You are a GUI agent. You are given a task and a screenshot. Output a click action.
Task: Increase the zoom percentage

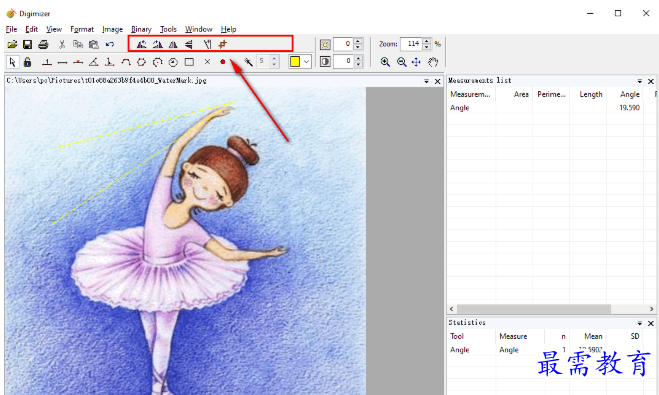tap(427, 41)
